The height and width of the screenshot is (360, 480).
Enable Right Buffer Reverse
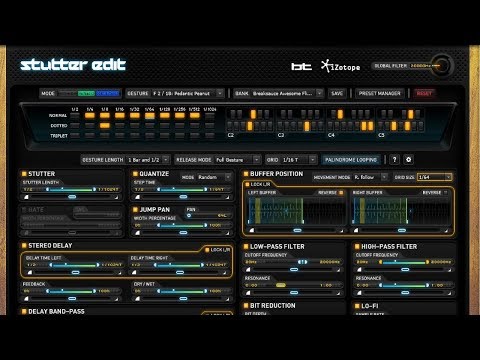pyautogui.click(x=446, y=193)
